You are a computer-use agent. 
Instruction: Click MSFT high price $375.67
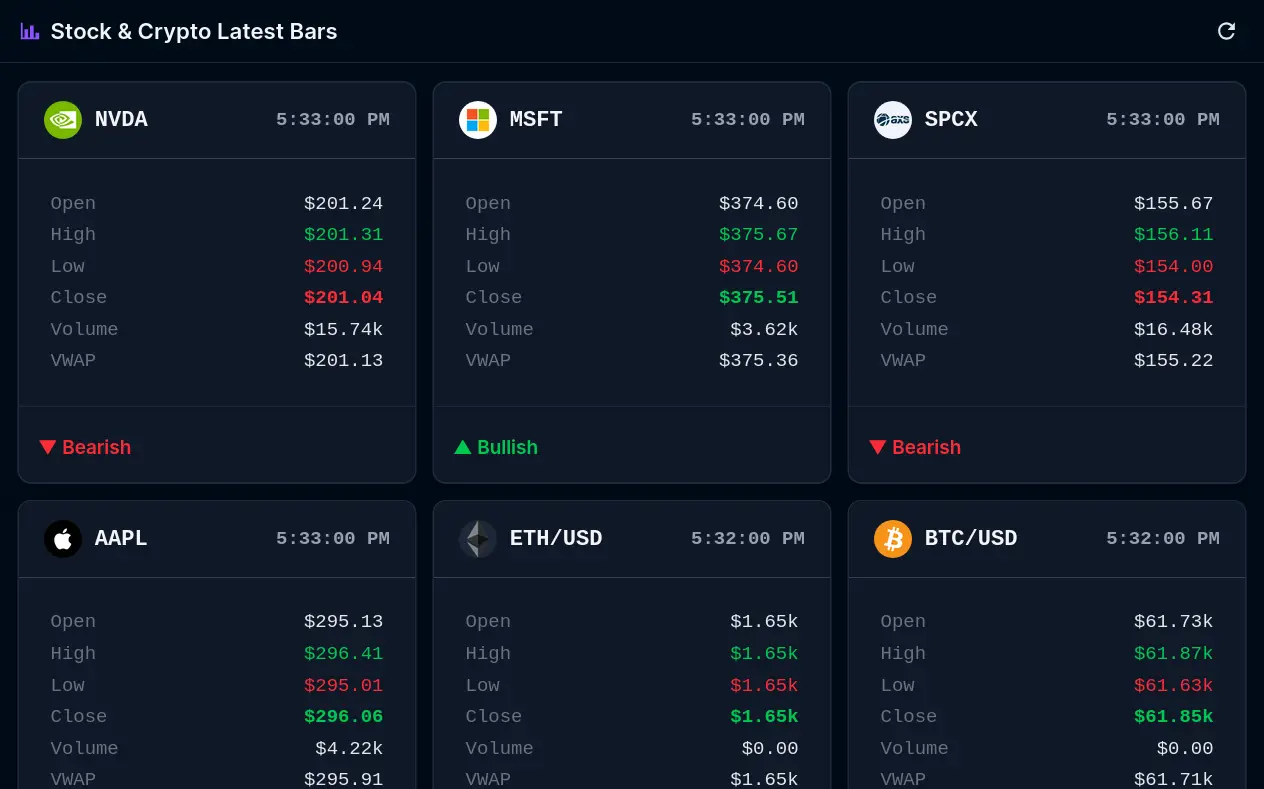759,235
